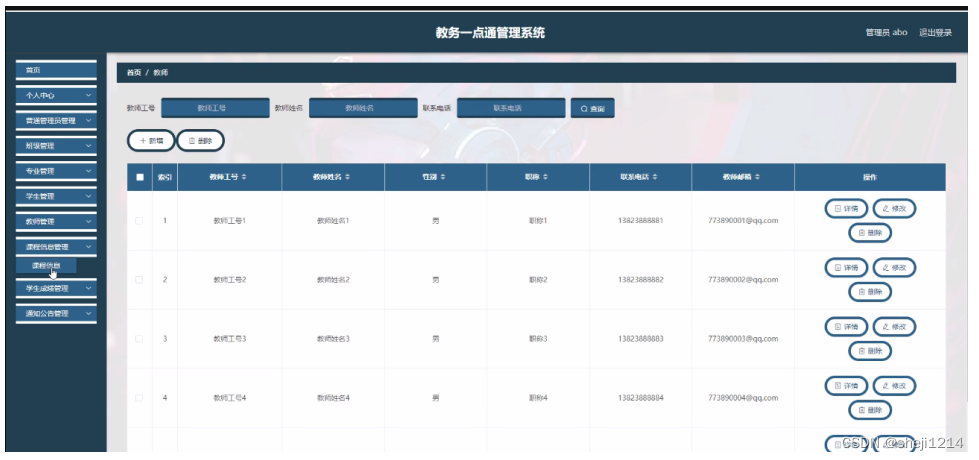Viewport: 979px width, 460px height.
Task: Click 修改 for row 教师工号3
Action: (x=894, y=326)
